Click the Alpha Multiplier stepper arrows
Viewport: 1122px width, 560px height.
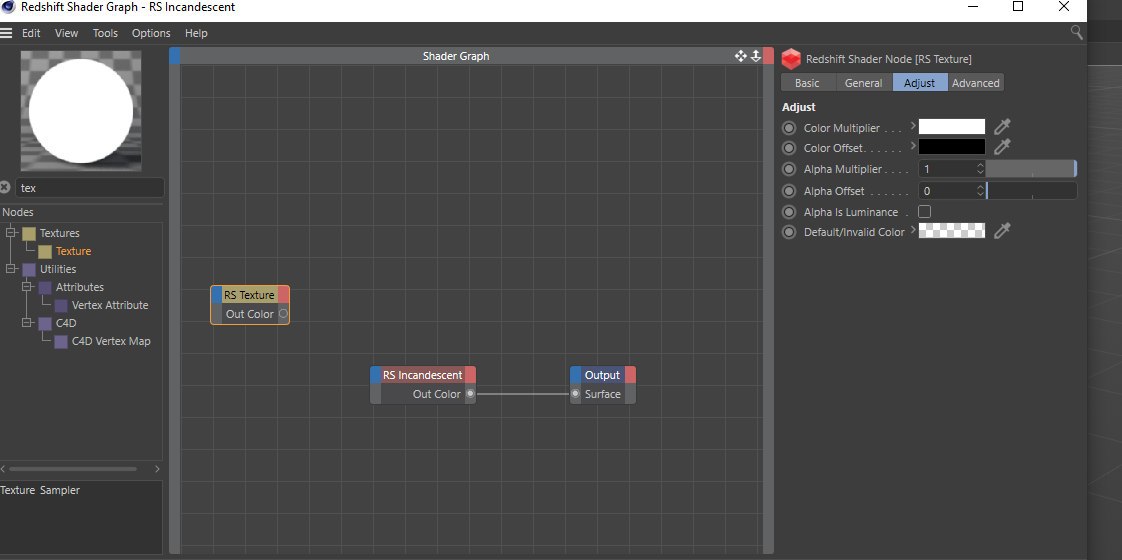pos(980,169)
